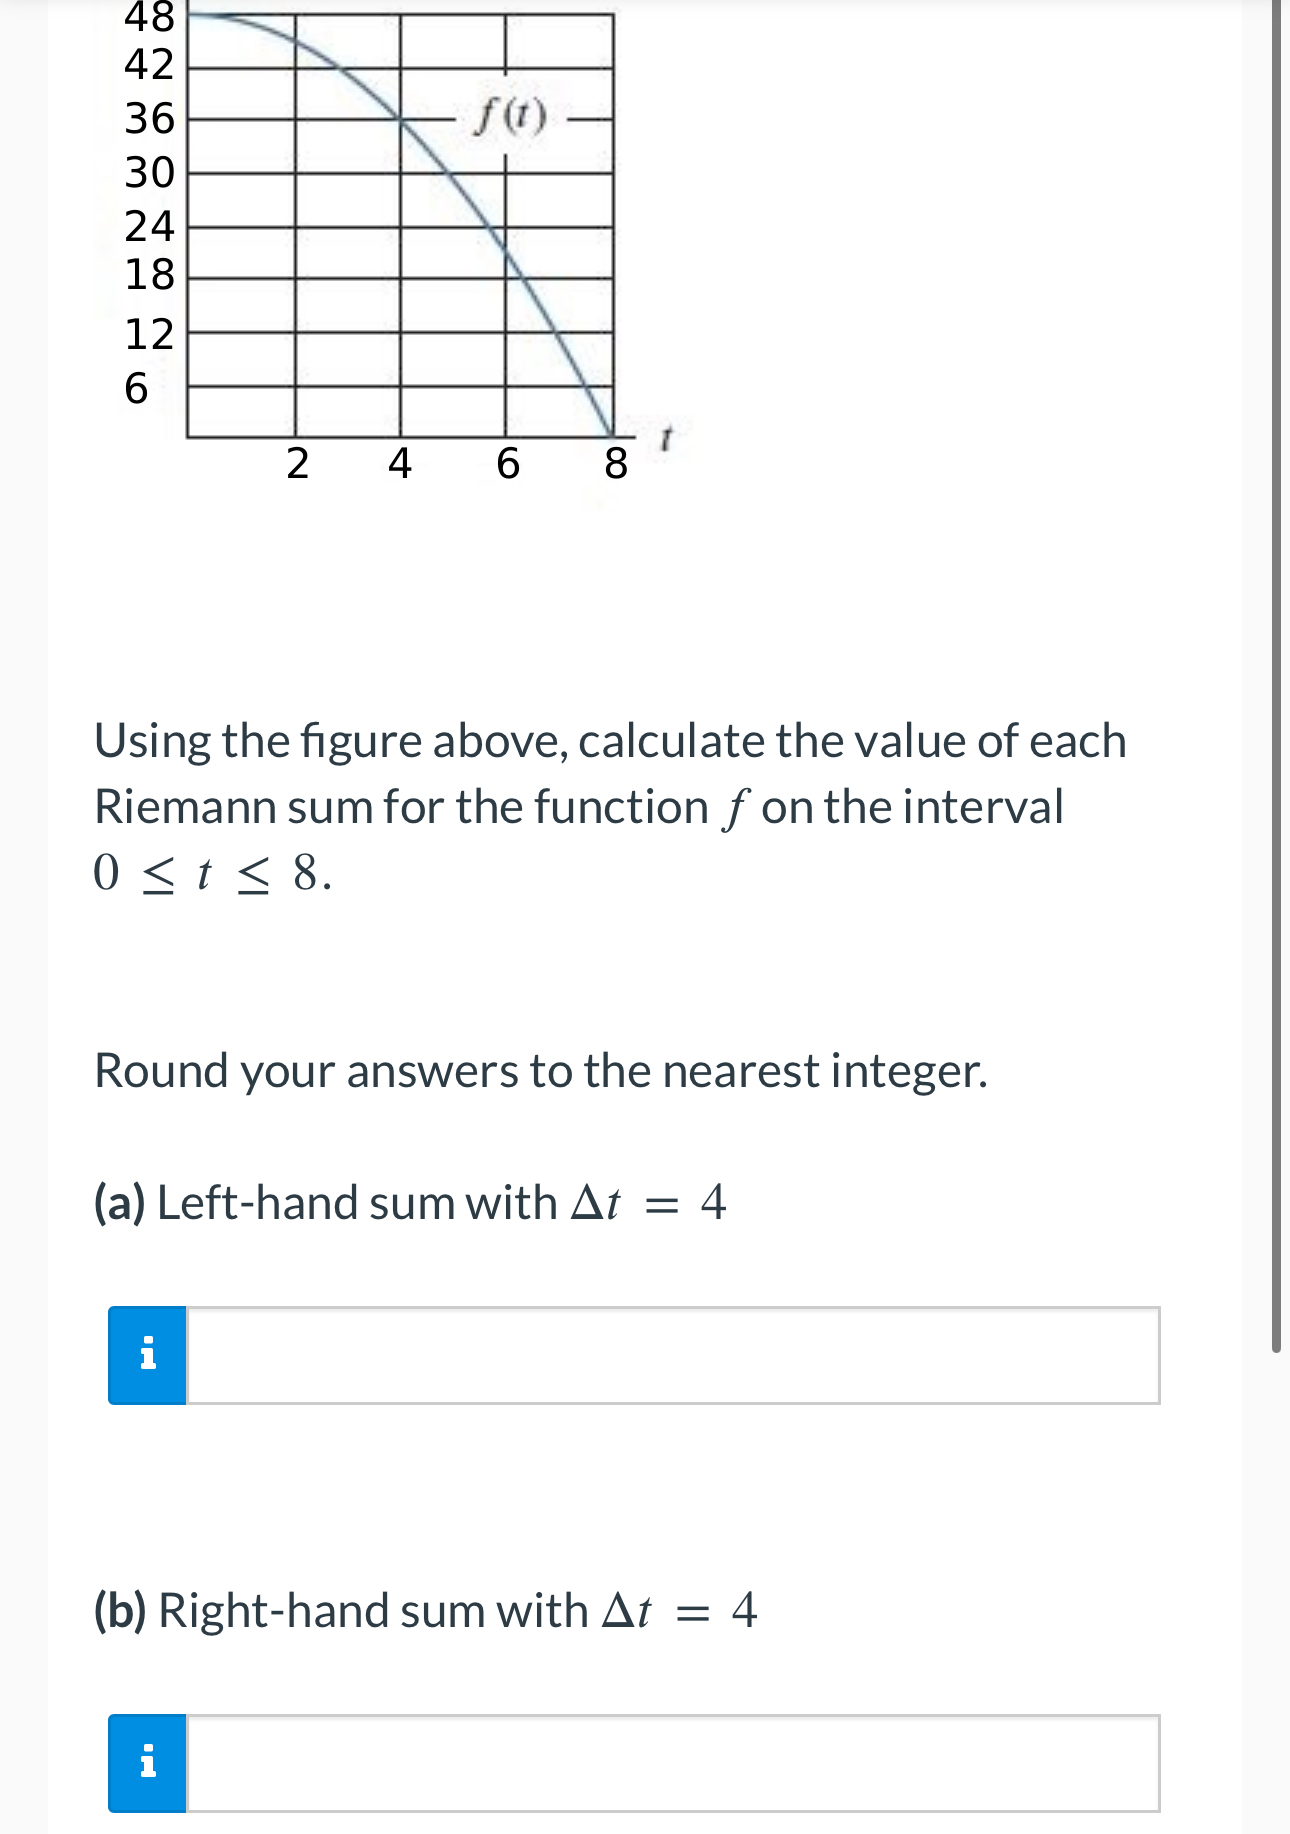Image resolution: width=1290 pixels, height=1834 pixels.
Task: Click the rounding instruction sentence
Action: click(x=540, y=1070)
